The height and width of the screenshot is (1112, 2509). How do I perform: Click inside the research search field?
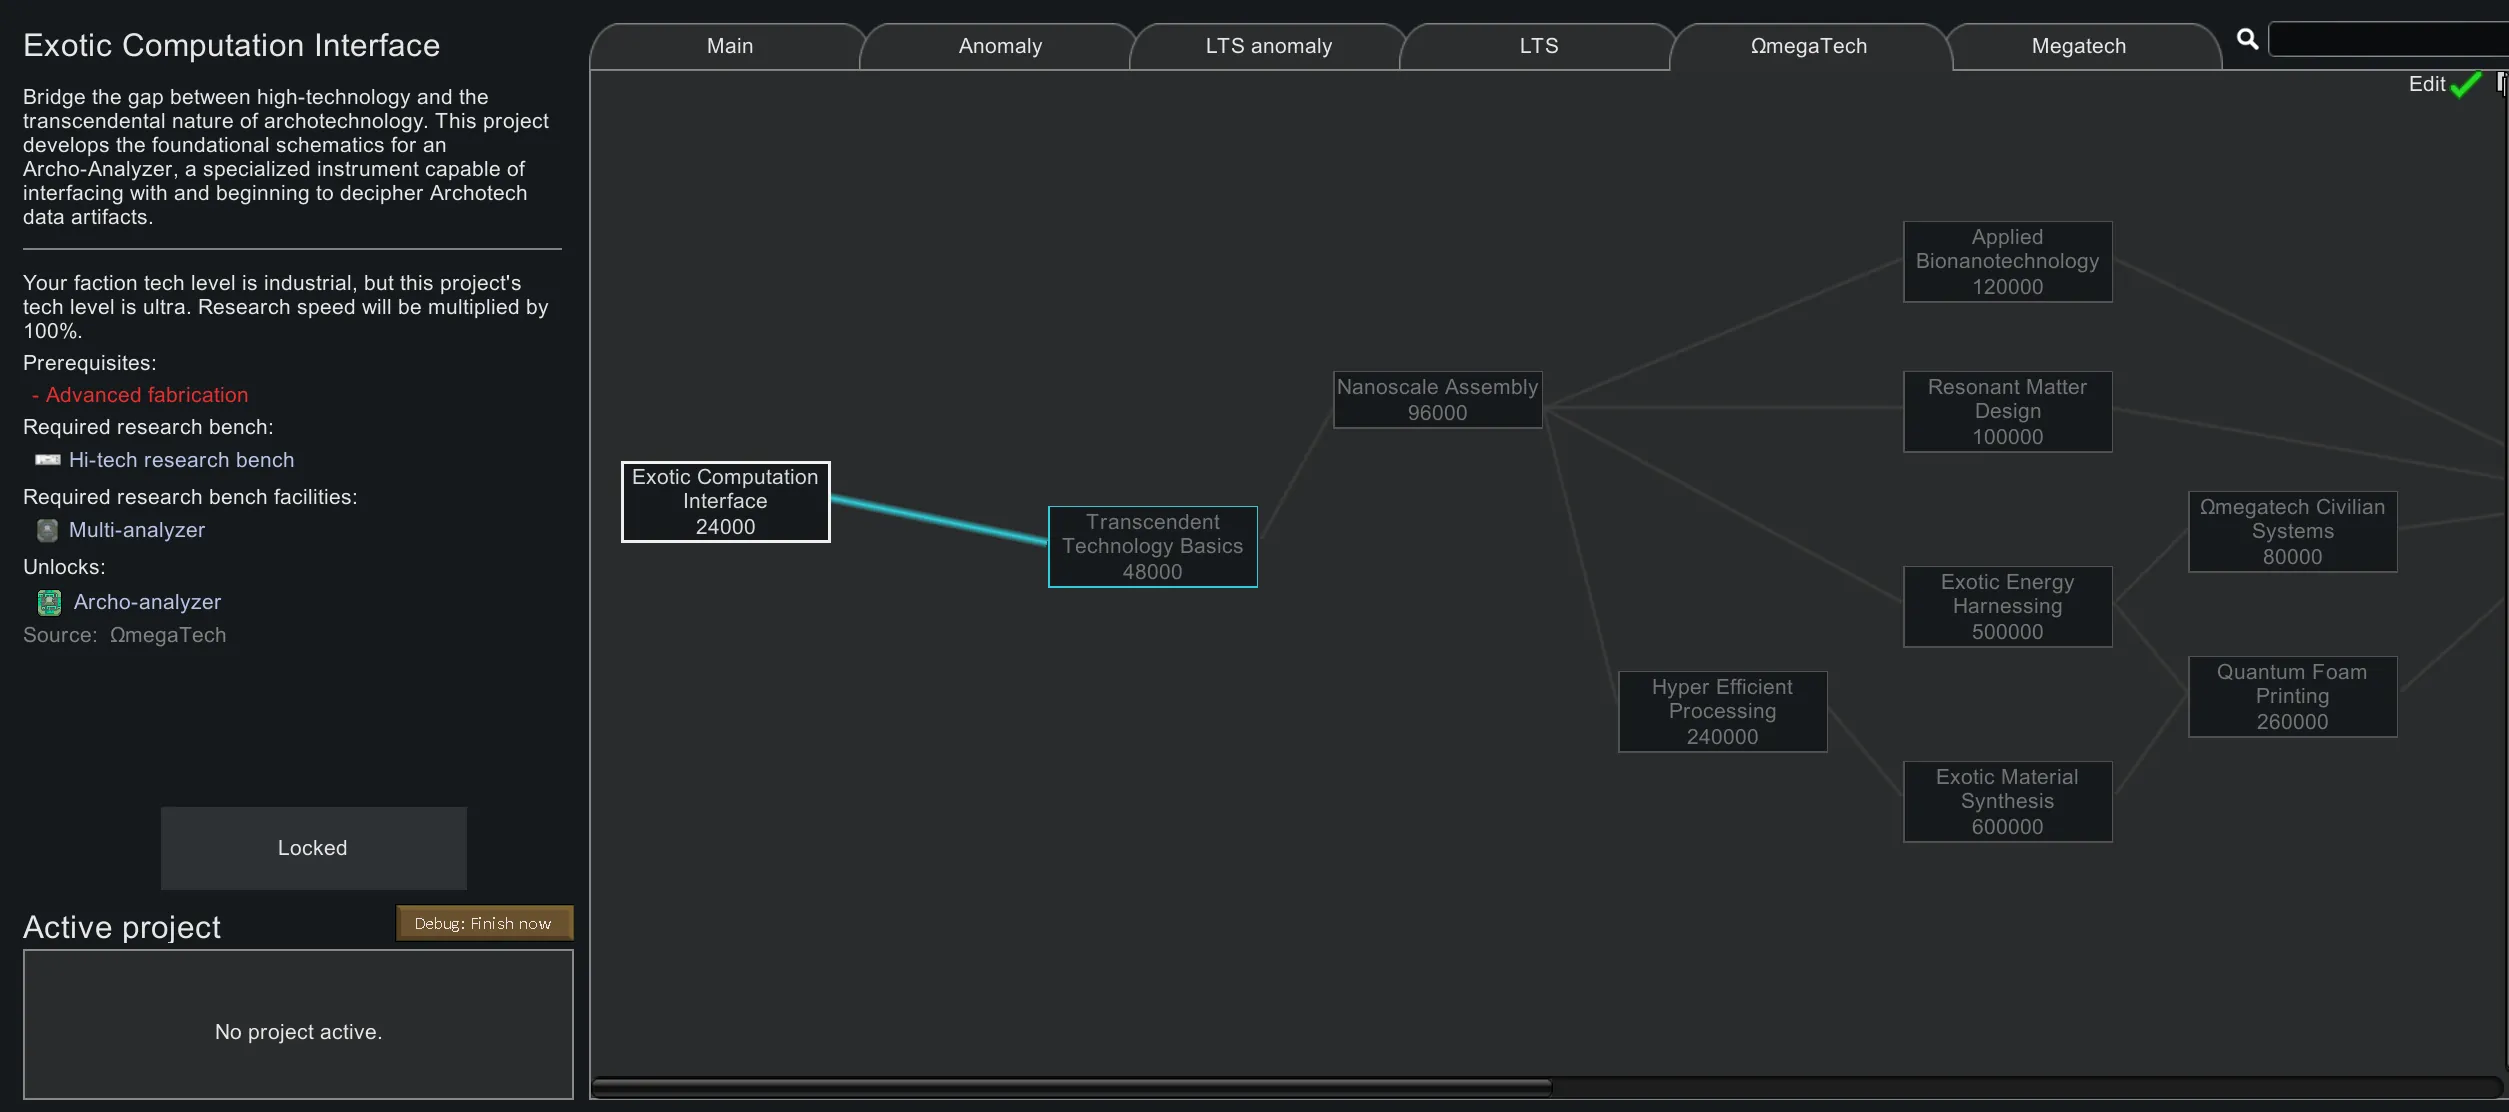(x=2390, y=39)
